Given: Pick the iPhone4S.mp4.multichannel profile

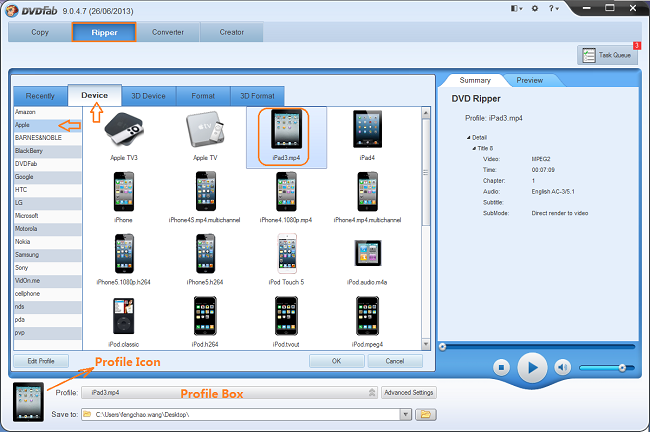Looking at the screenshot, I should [x=205, y=197].
